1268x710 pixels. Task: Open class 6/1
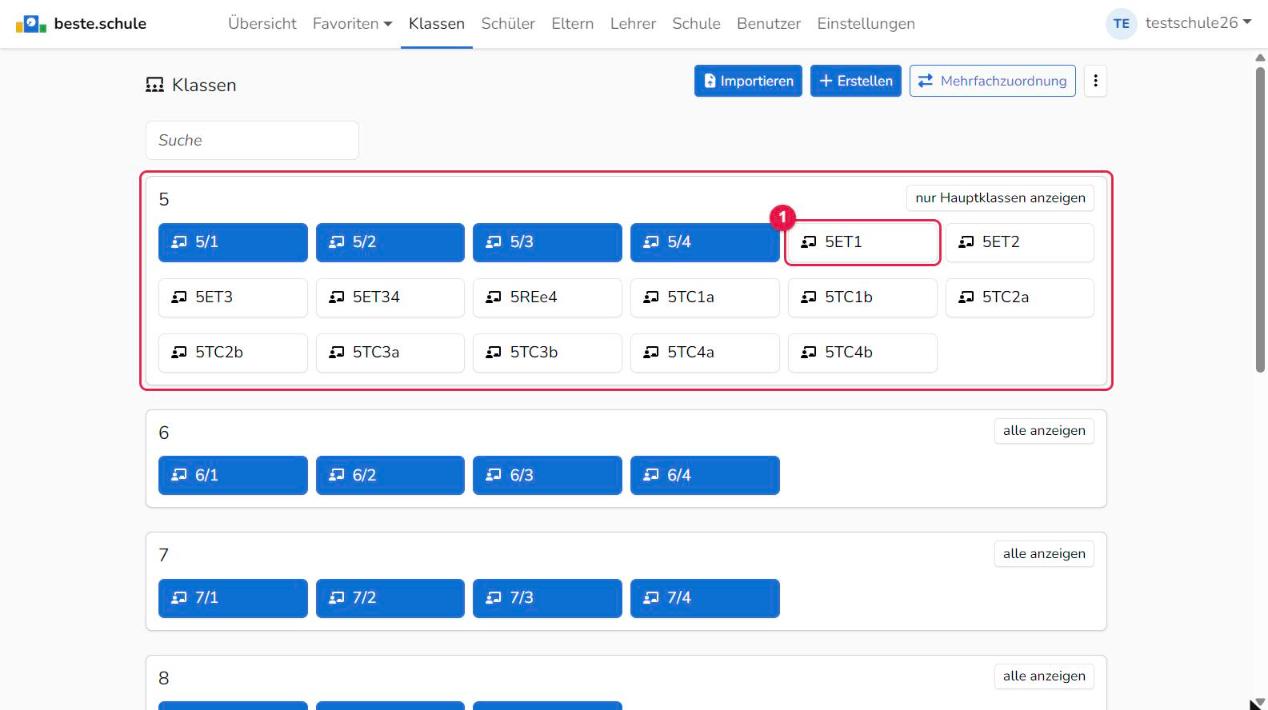click(233, 475)
